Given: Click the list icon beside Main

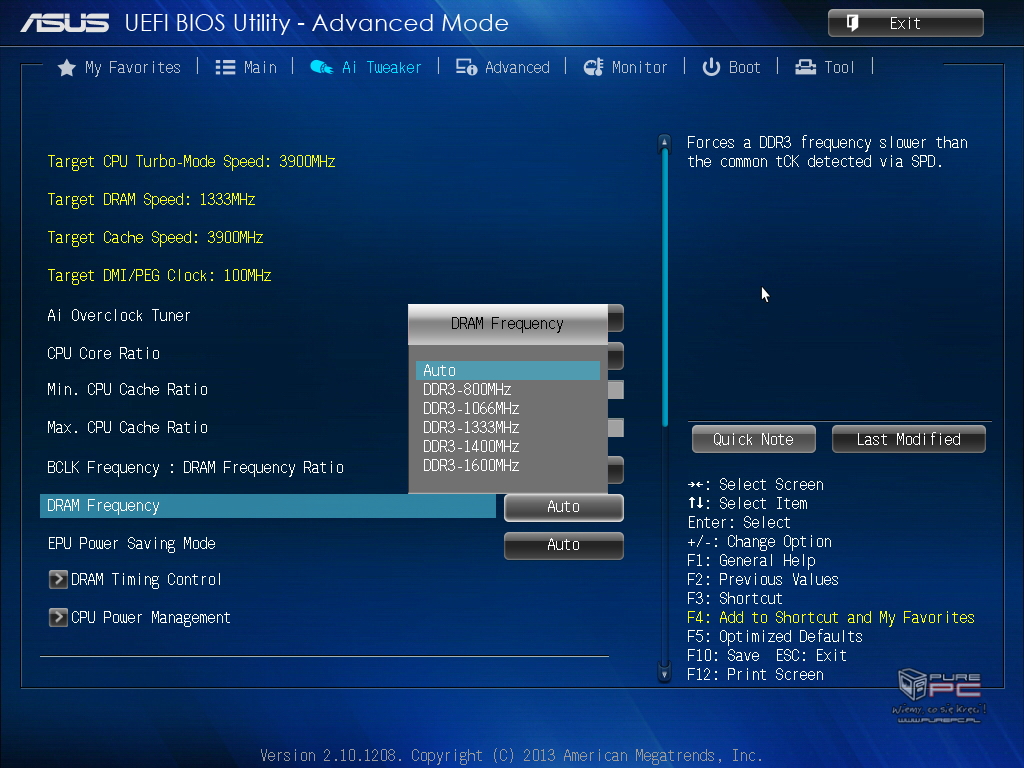Looking at the screenshot, I should pos(225,68).
